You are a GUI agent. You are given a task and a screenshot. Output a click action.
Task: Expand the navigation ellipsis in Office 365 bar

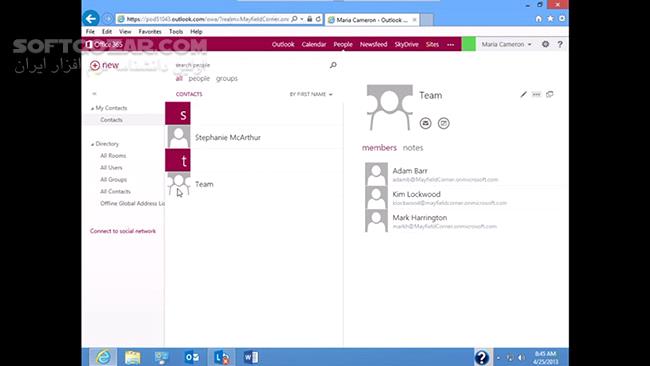pyautogui.click(x=451, y=44)
